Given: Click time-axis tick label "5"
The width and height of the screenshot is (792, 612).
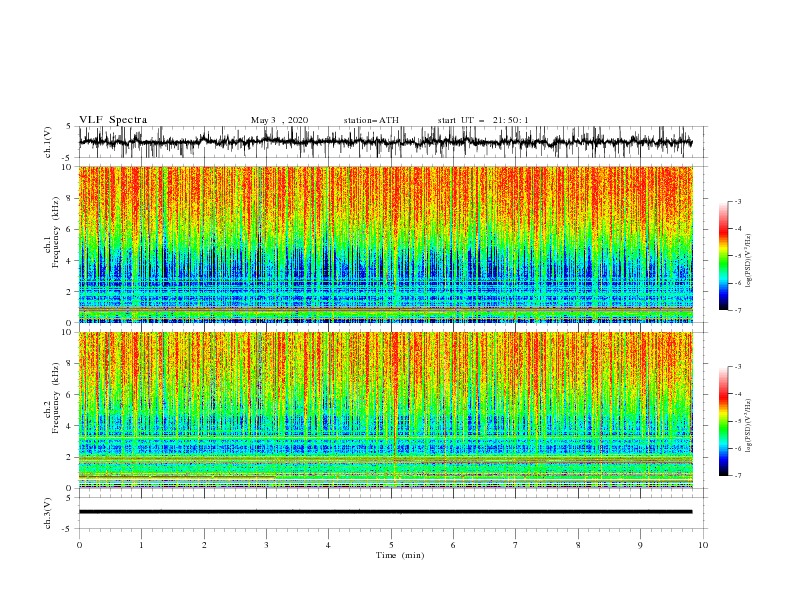Looking at the screenshot, I should pyautogui.click(x=391, y=545).
